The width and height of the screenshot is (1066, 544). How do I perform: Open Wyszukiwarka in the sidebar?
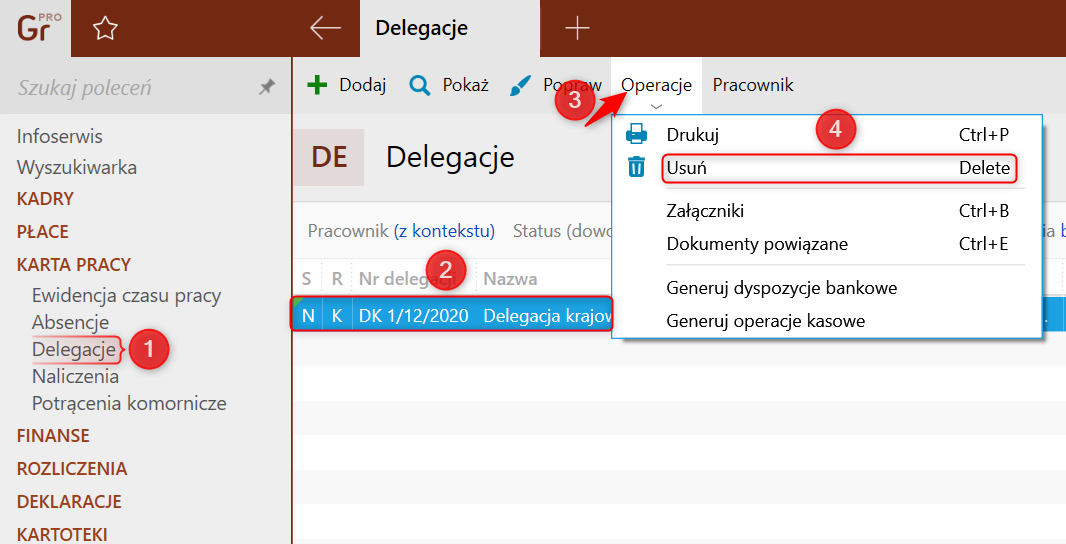click(77, 167)
